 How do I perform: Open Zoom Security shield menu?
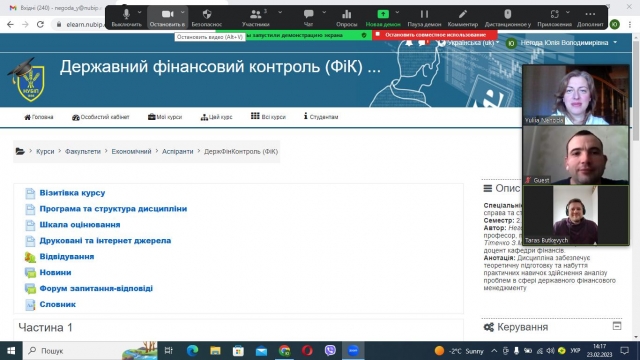pos(207,17)
